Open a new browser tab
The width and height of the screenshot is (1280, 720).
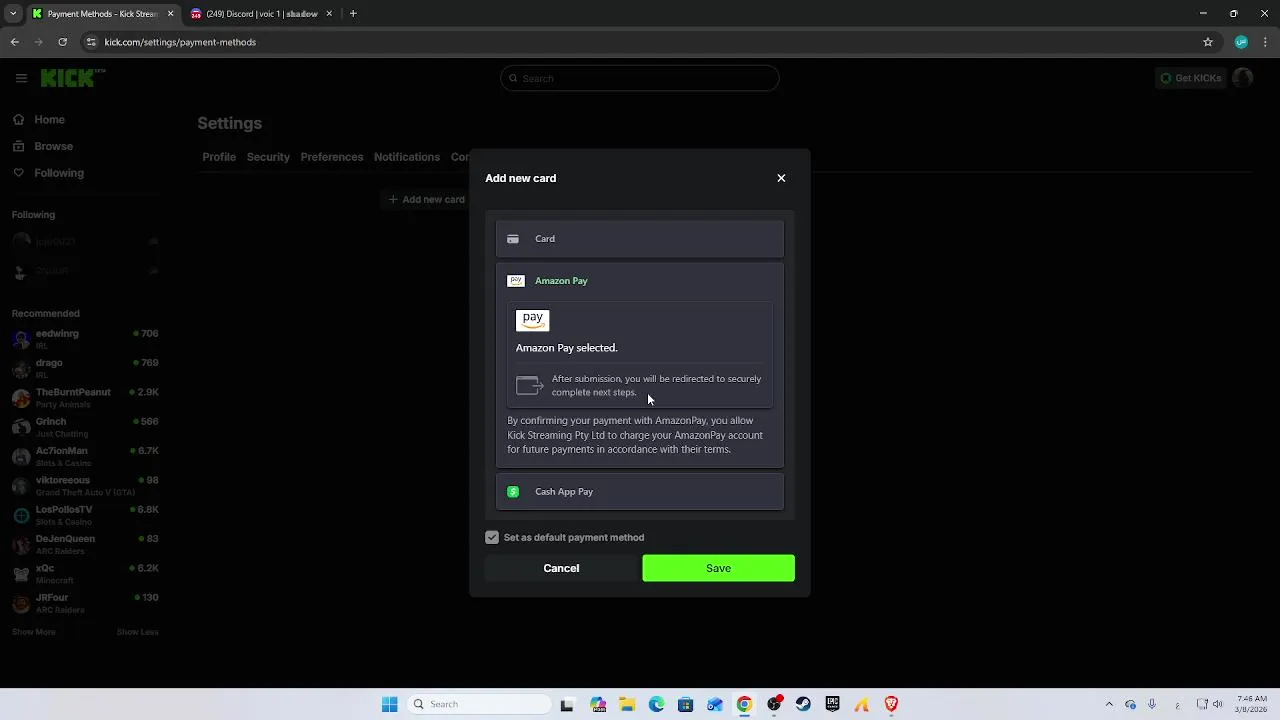353,14
